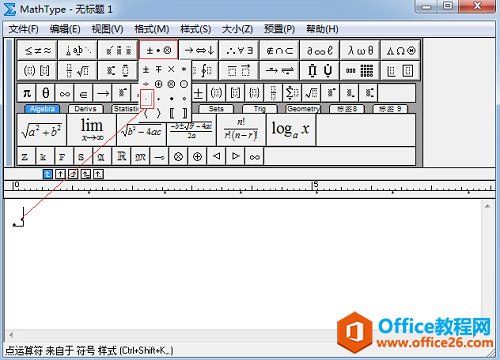Pick the right angle bracket in the dropdown
Screen dimensions: 500x360
159,113
